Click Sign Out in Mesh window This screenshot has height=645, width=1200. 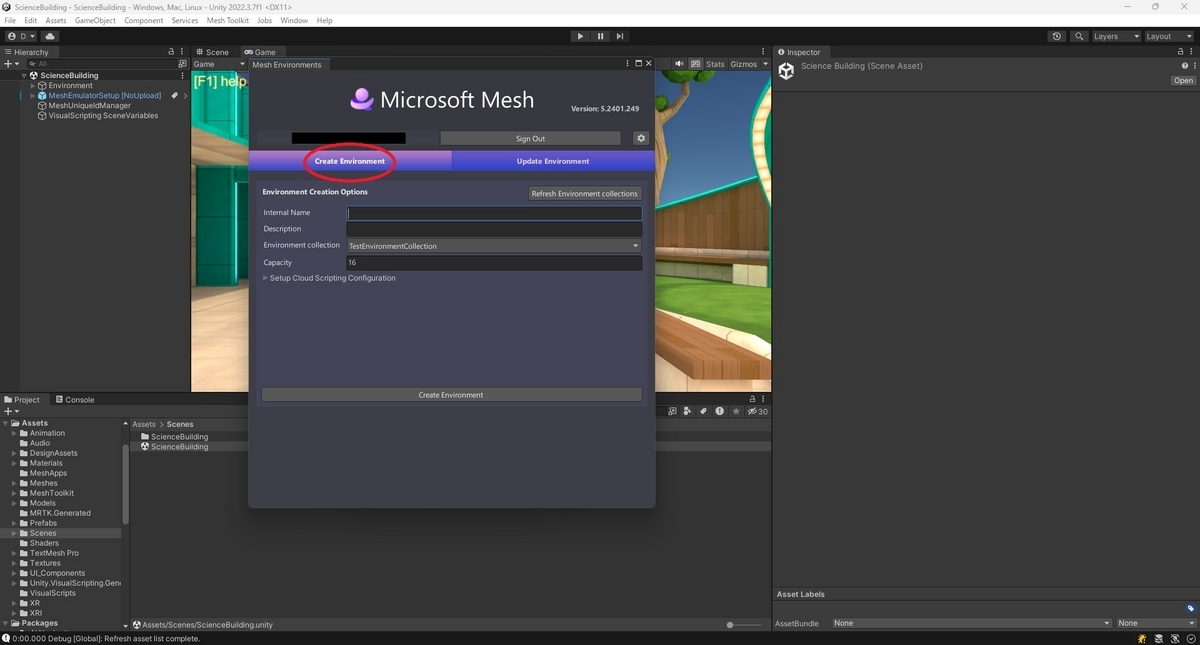530,138
